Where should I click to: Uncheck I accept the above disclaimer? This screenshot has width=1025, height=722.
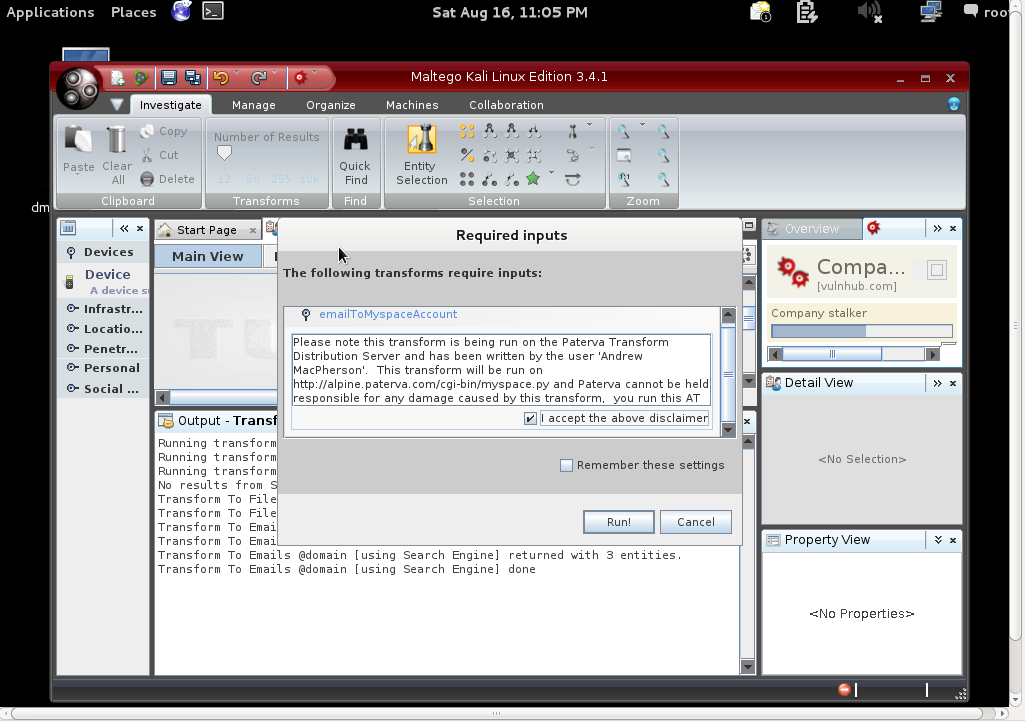point(530,419)
